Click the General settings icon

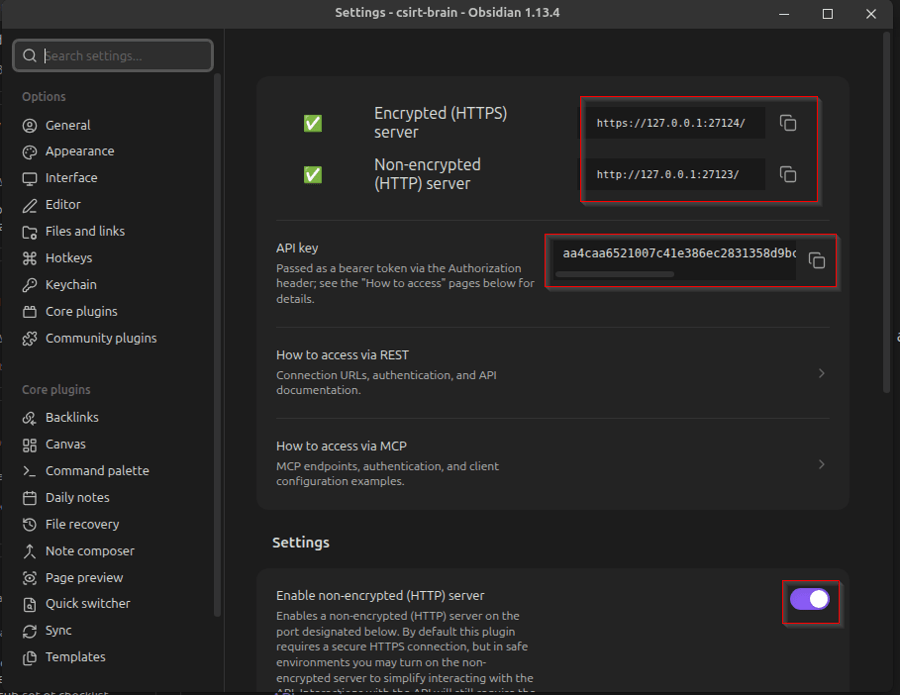coord(30,126)
